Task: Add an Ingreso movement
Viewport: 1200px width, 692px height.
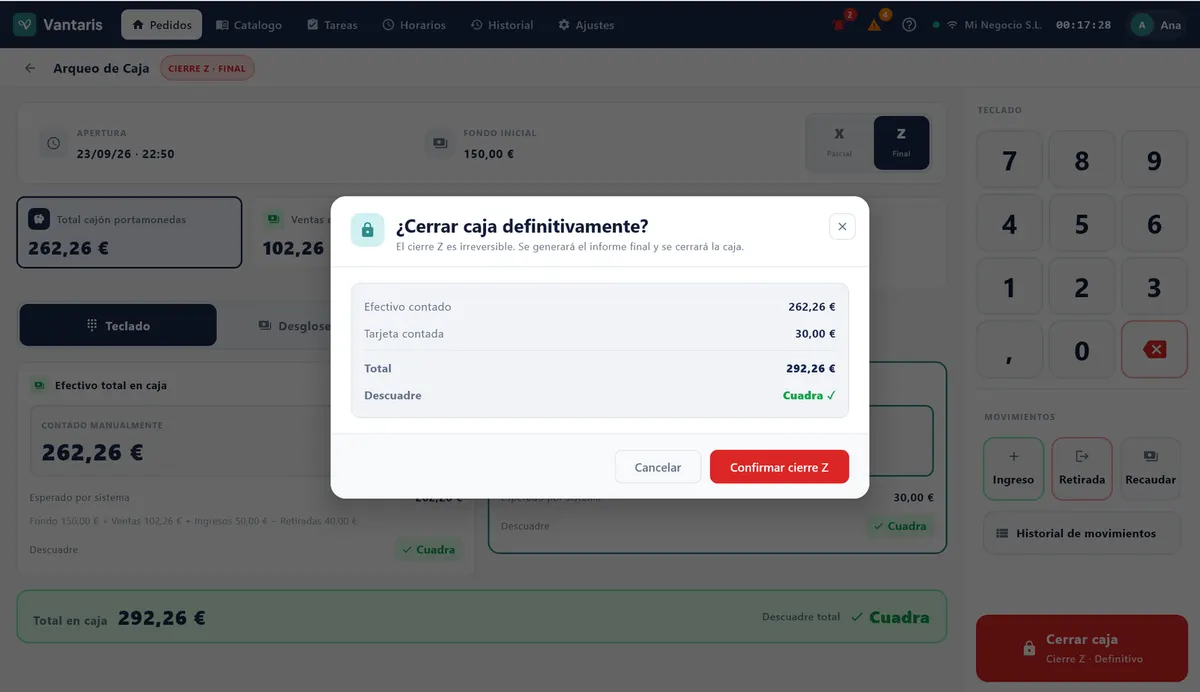Action: pos(1013,468)
